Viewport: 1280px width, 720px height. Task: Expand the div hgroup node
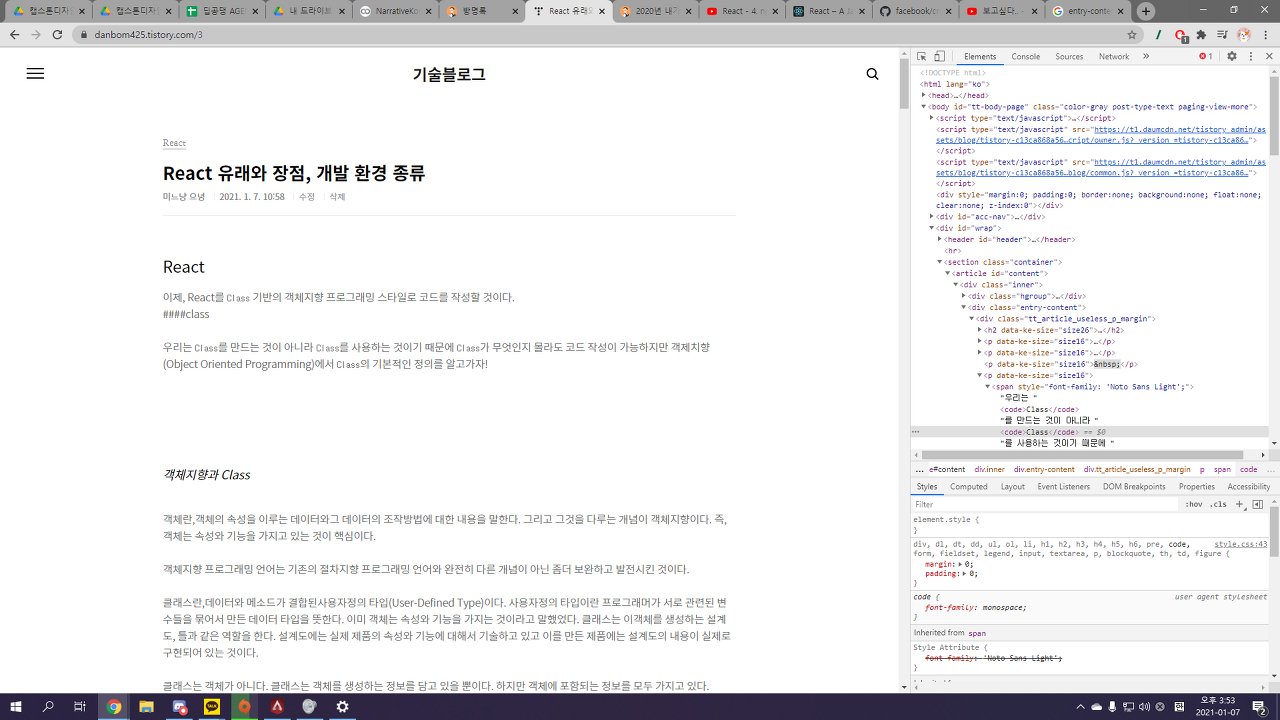tap(964, 296)
